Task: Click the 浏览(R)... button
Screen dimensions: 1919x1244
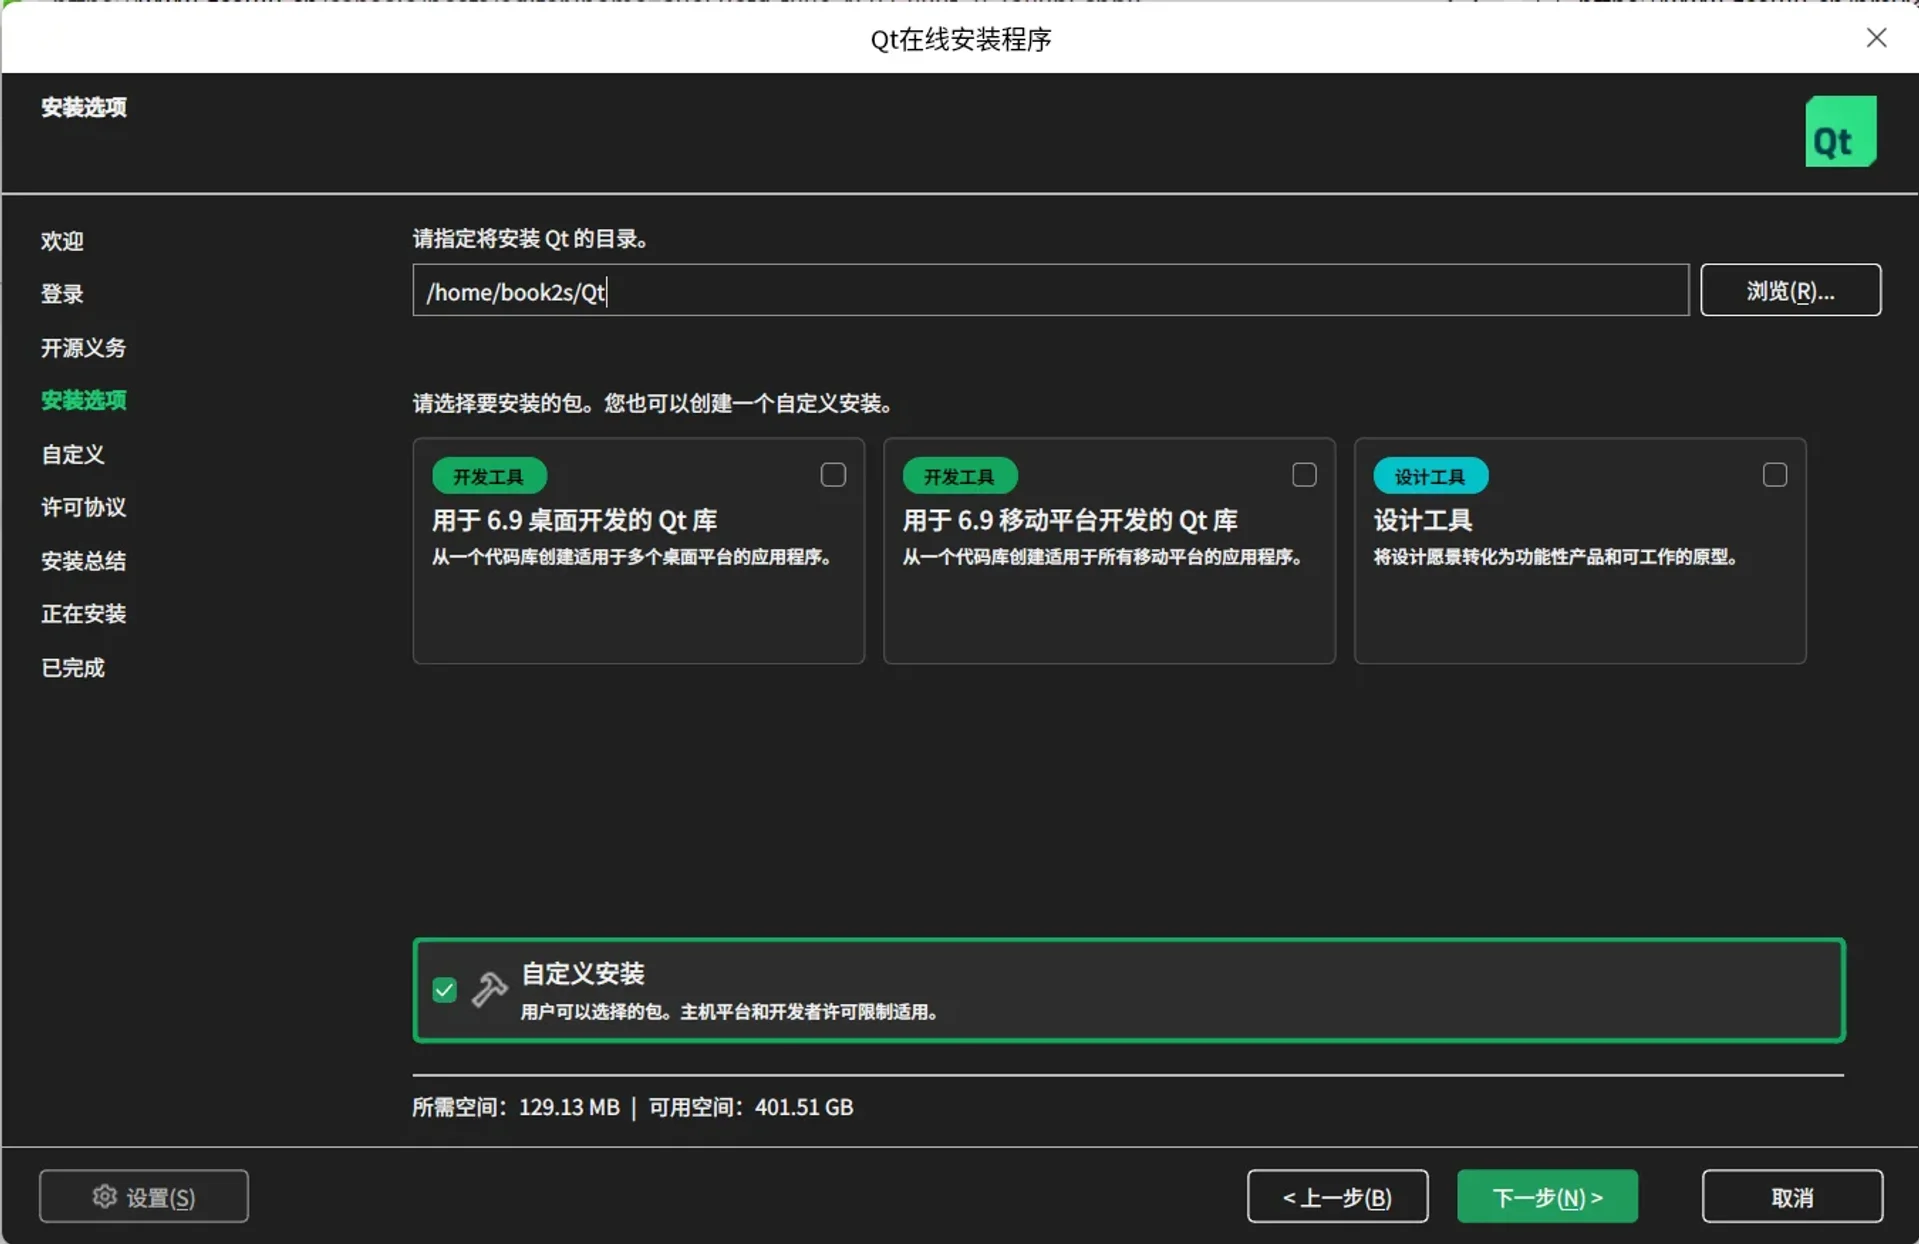Action: [1791, 290]
